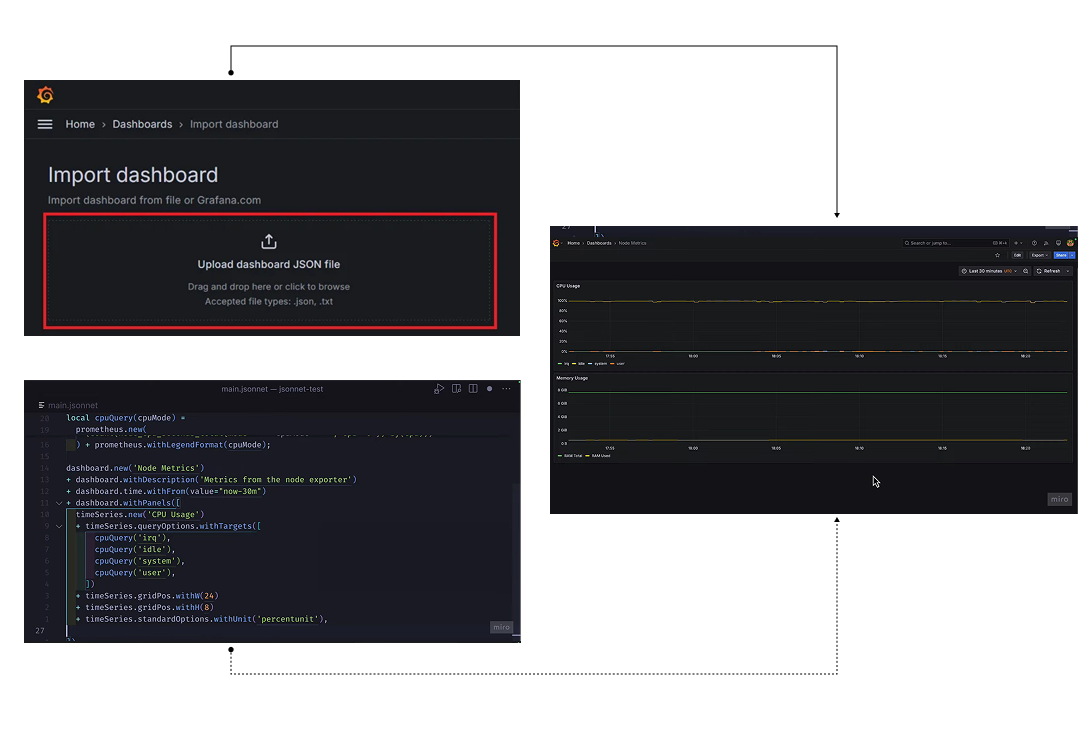This screenshot has height=730, width=1084.
Task: Open the More Actions ellipsis in the editor
Action: (506, 389)
